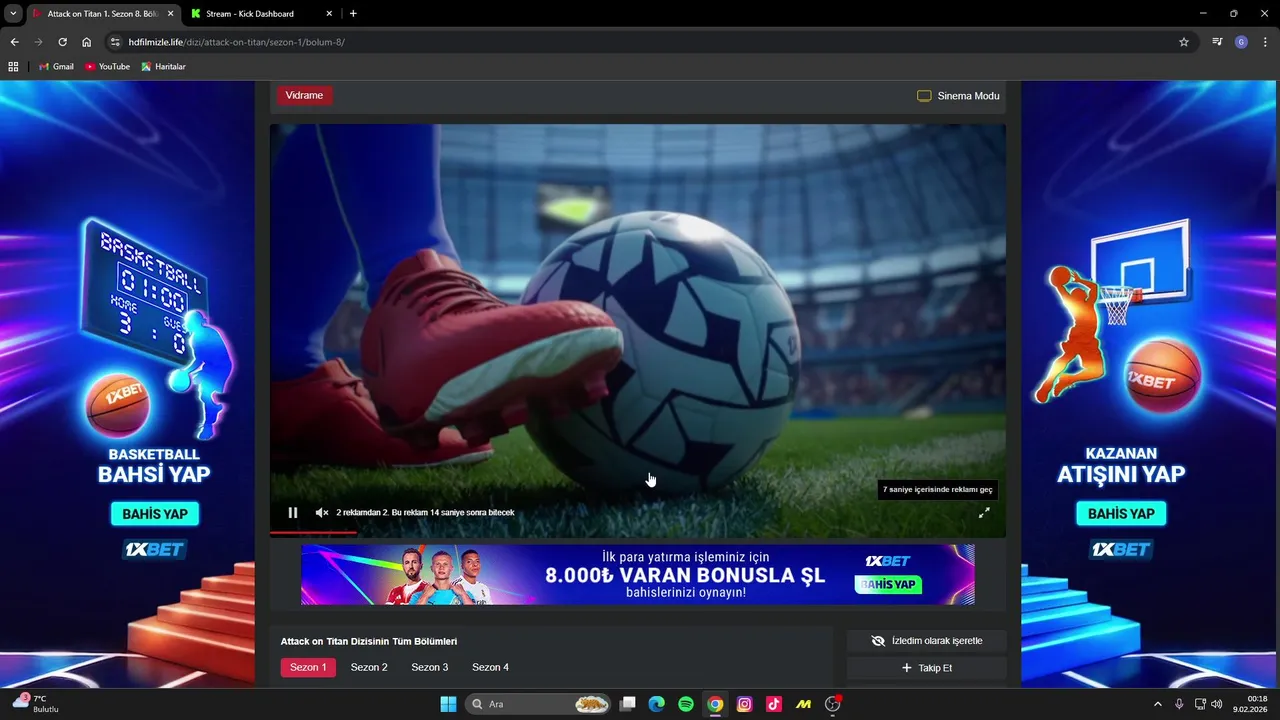Open Spotify from the taskbar
Viewport: 1280px width, 720px height.
(x=686, y=704)
